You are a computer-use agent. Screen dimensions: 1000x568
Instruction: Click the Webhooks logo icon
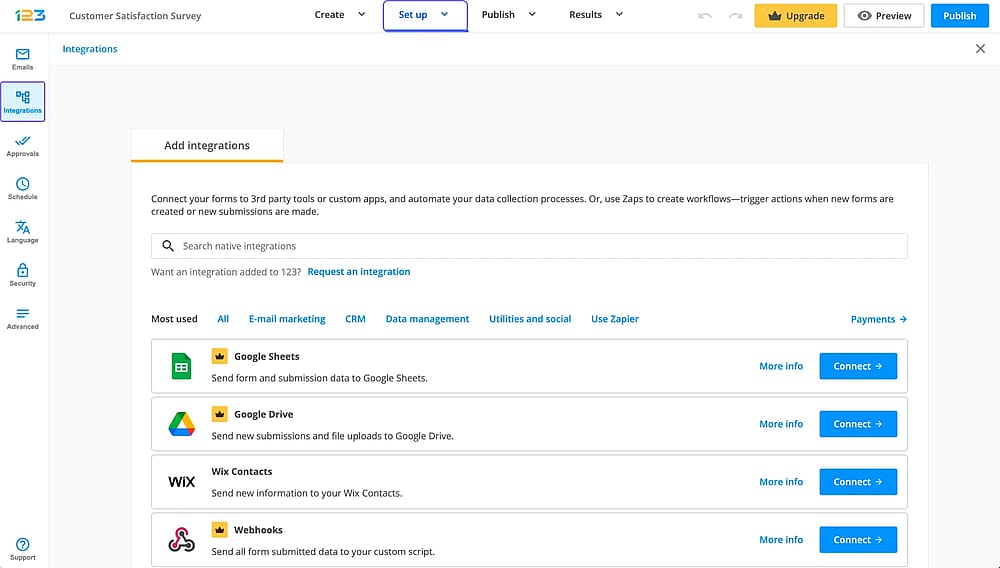pyautogui.click(x=181, y=539)
